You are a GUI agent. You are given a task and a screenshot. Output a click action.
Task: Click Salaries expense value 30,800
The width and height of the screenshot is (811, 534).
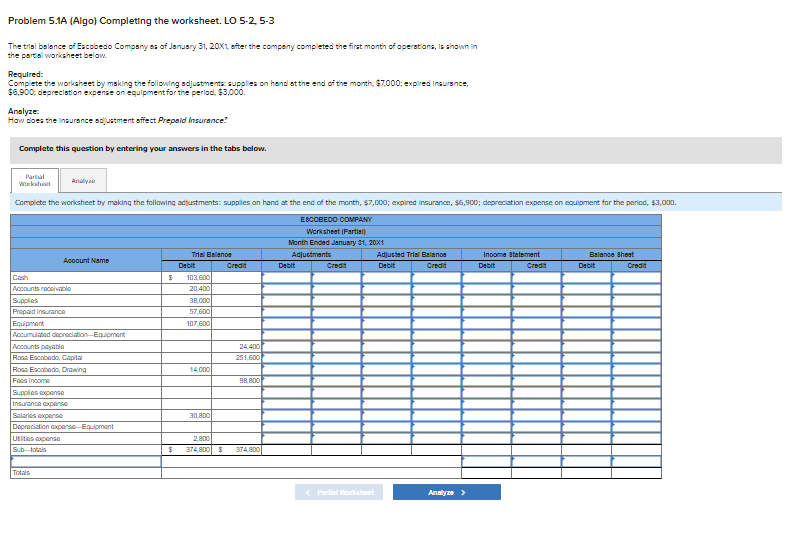pyautogui.click(x=200, y=416)
